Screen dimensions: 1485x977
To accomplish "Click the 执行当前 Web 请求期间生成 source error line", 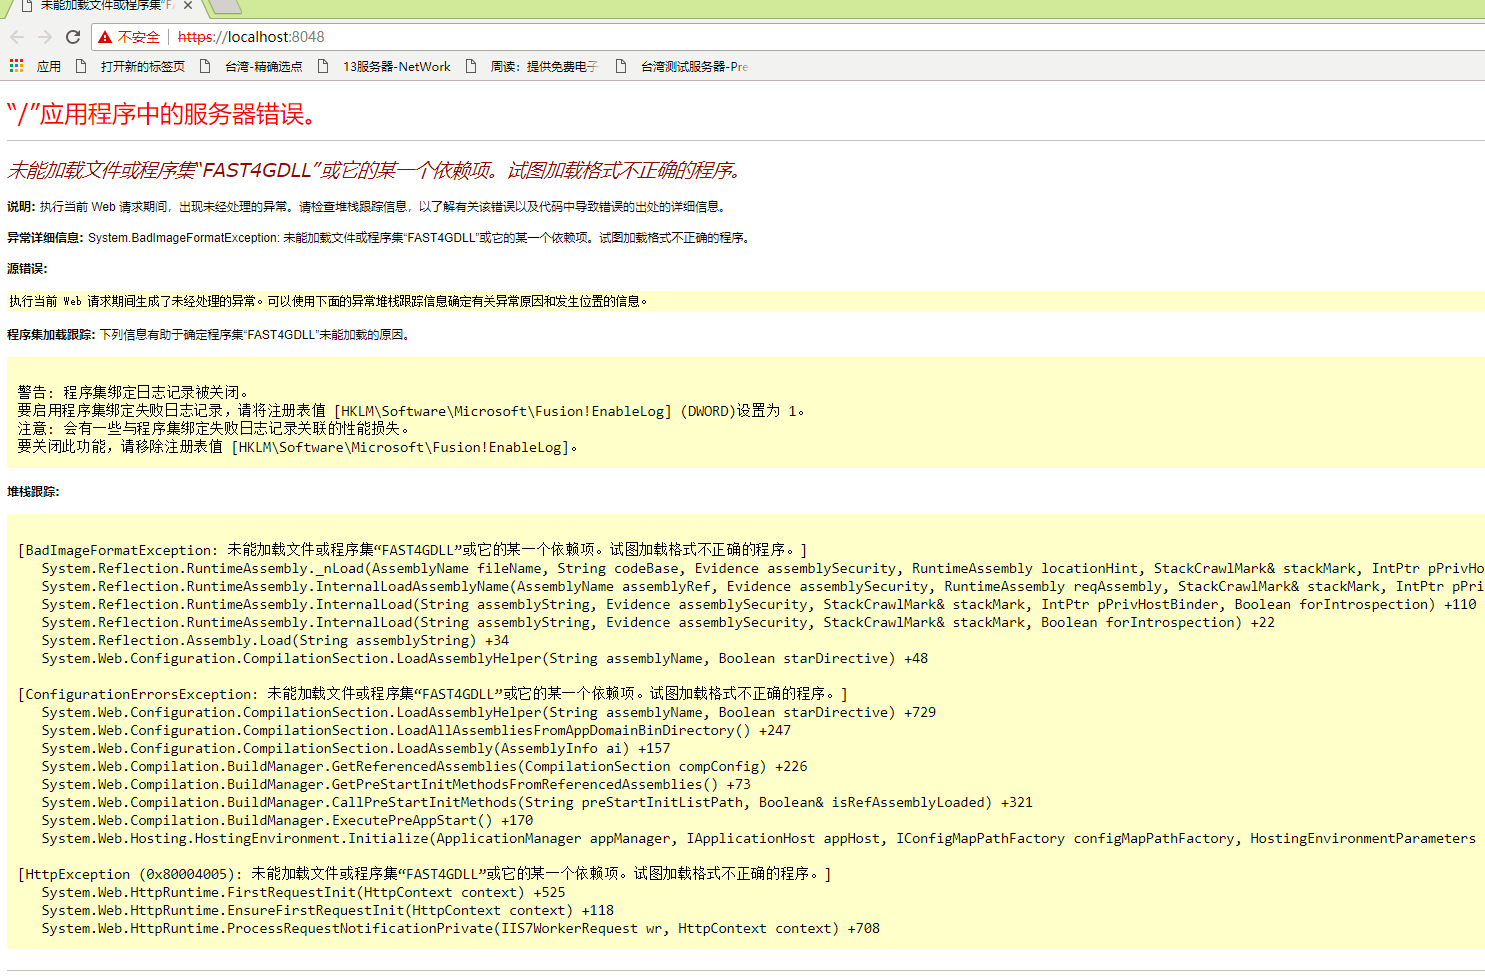I will coord(329,301).
